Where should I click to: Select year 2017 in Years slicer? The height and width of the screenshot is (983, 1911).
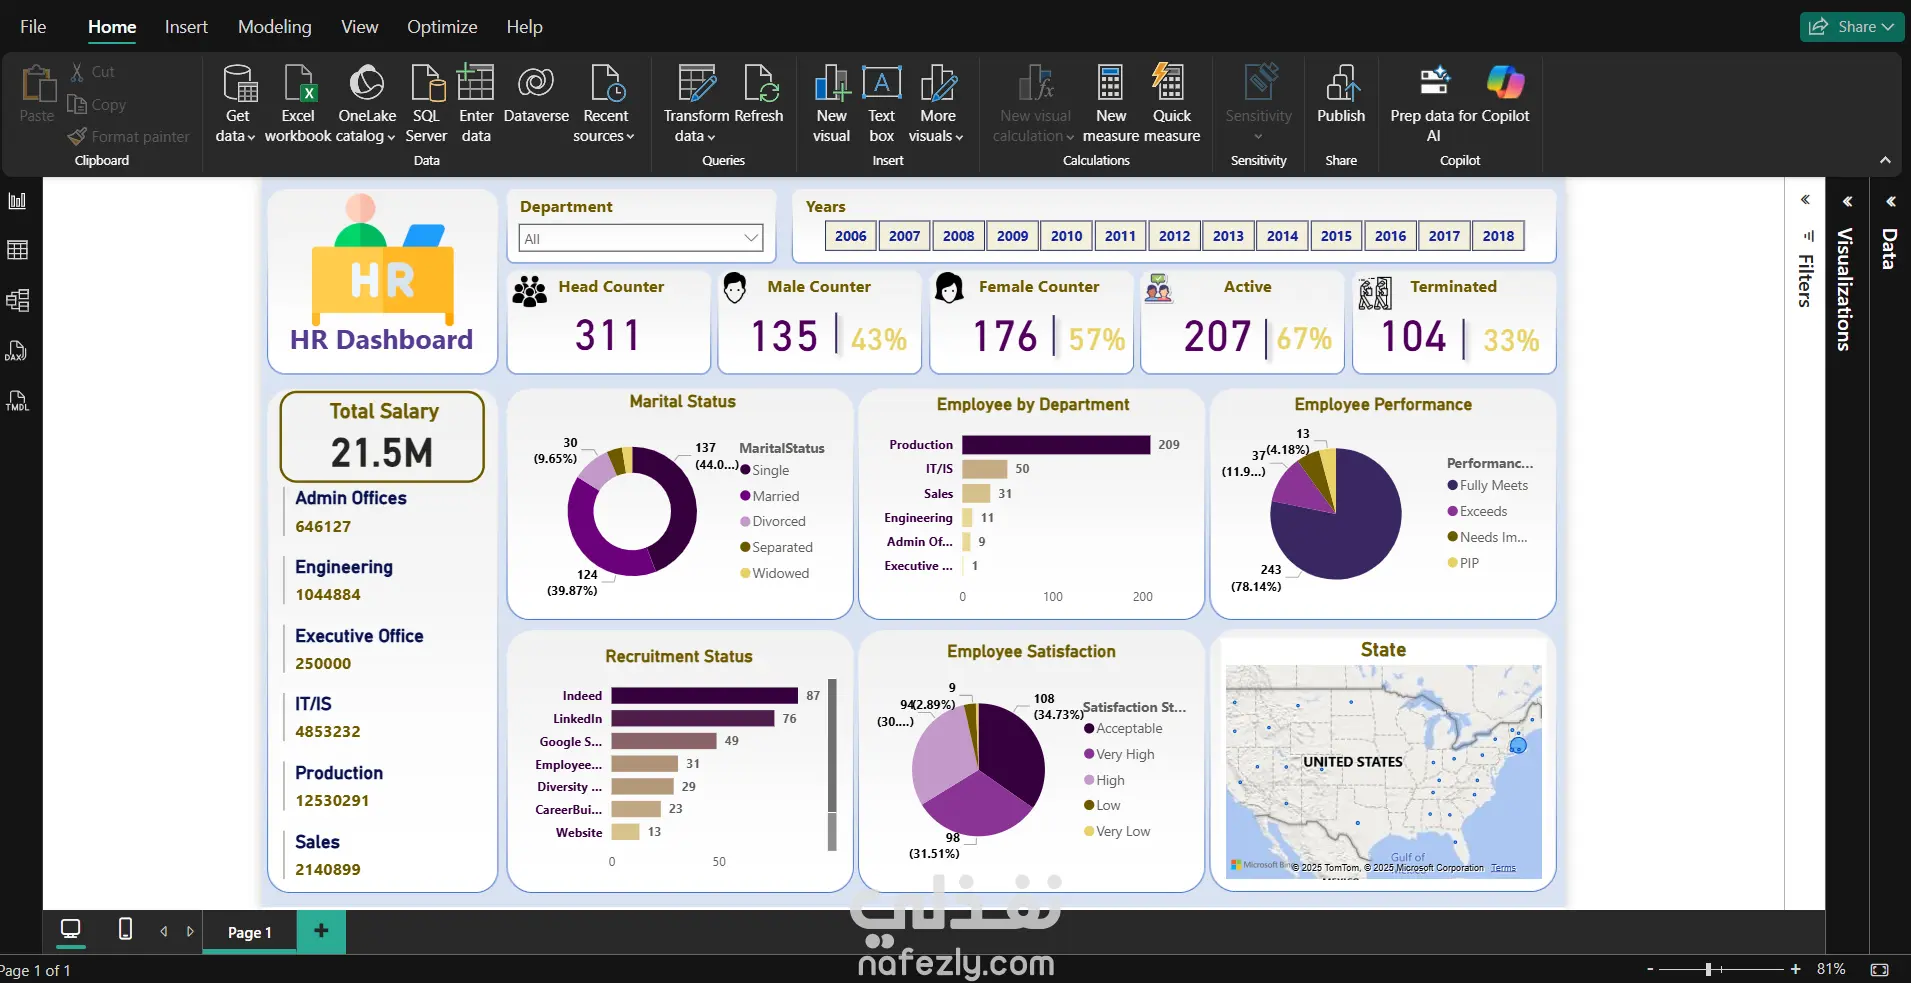point(1444,236)
